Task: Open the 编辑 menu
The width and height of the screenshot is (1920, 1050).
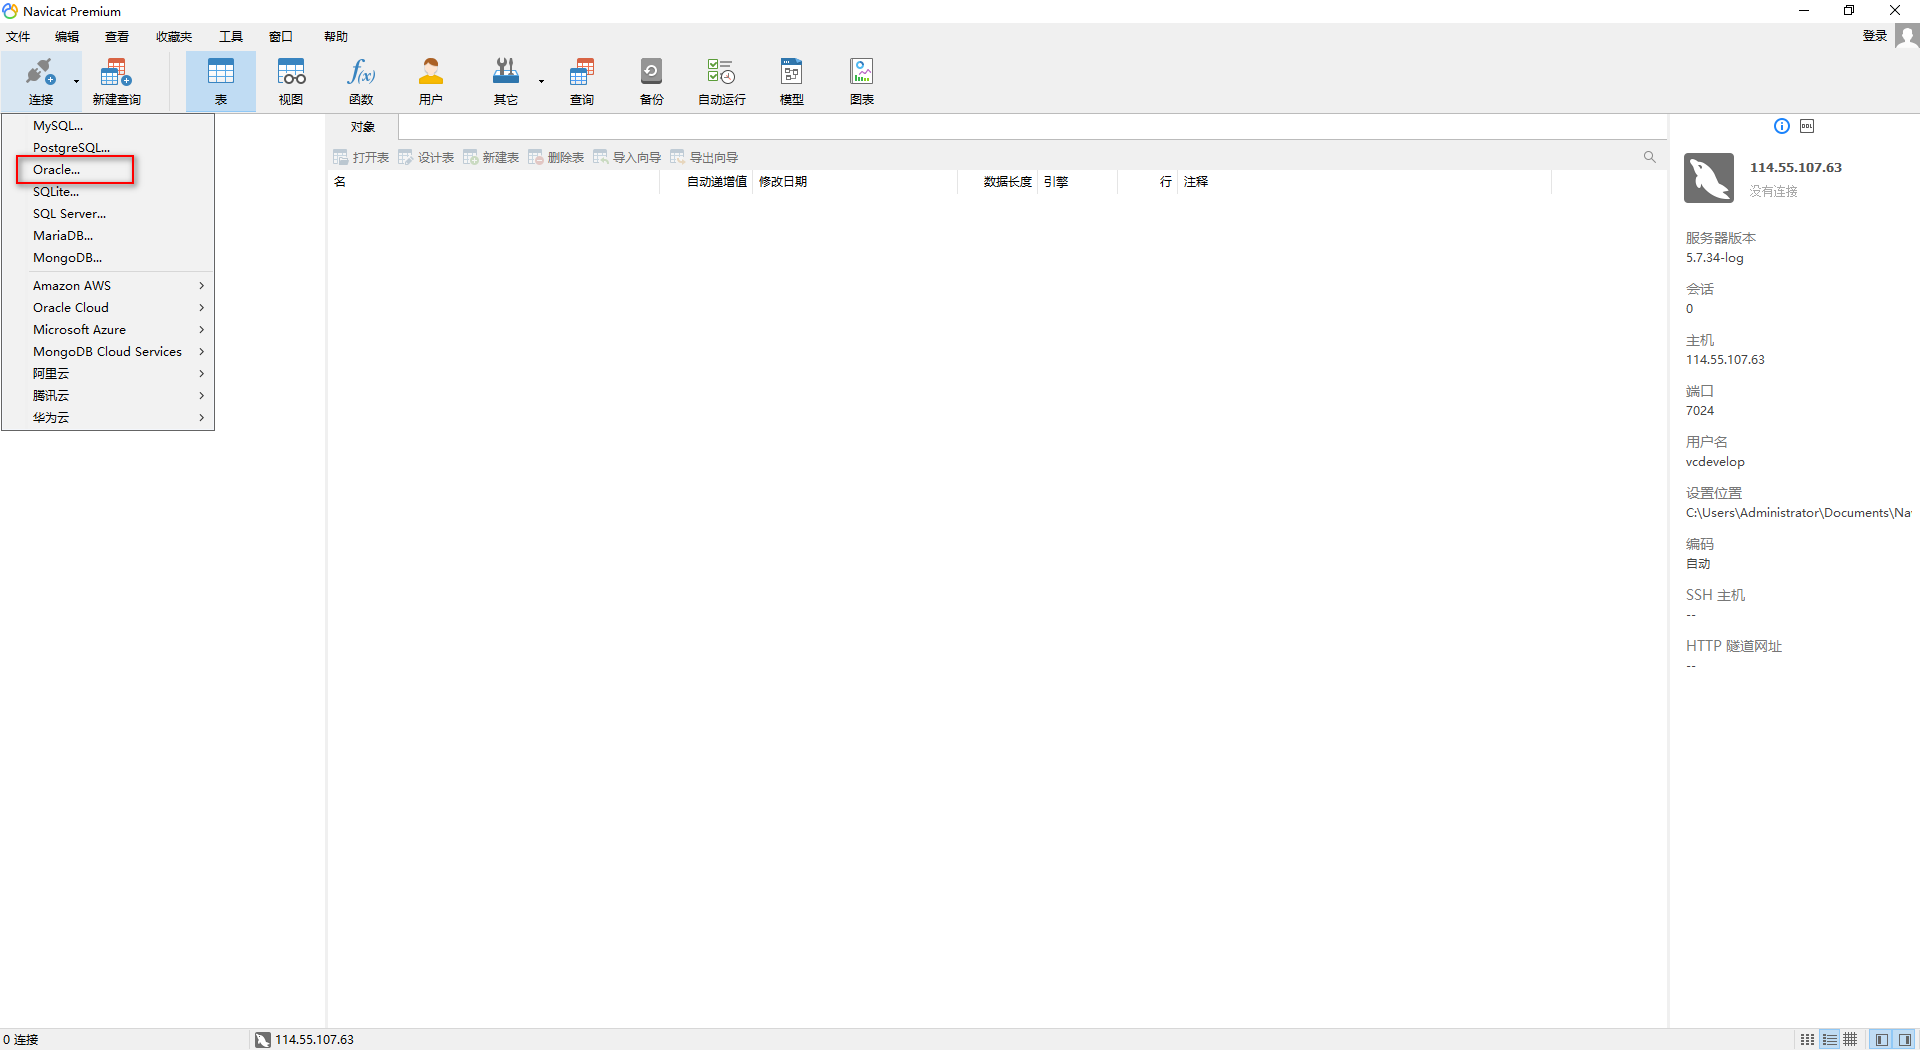Action: pyautogui.click(x=67, y=37)
